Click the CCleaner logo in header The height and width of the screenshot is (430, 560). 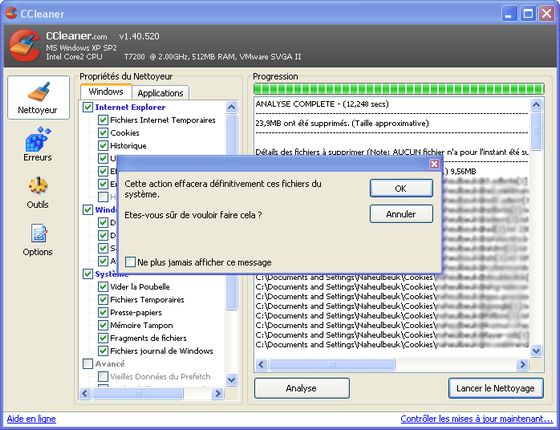coord(24,46)
